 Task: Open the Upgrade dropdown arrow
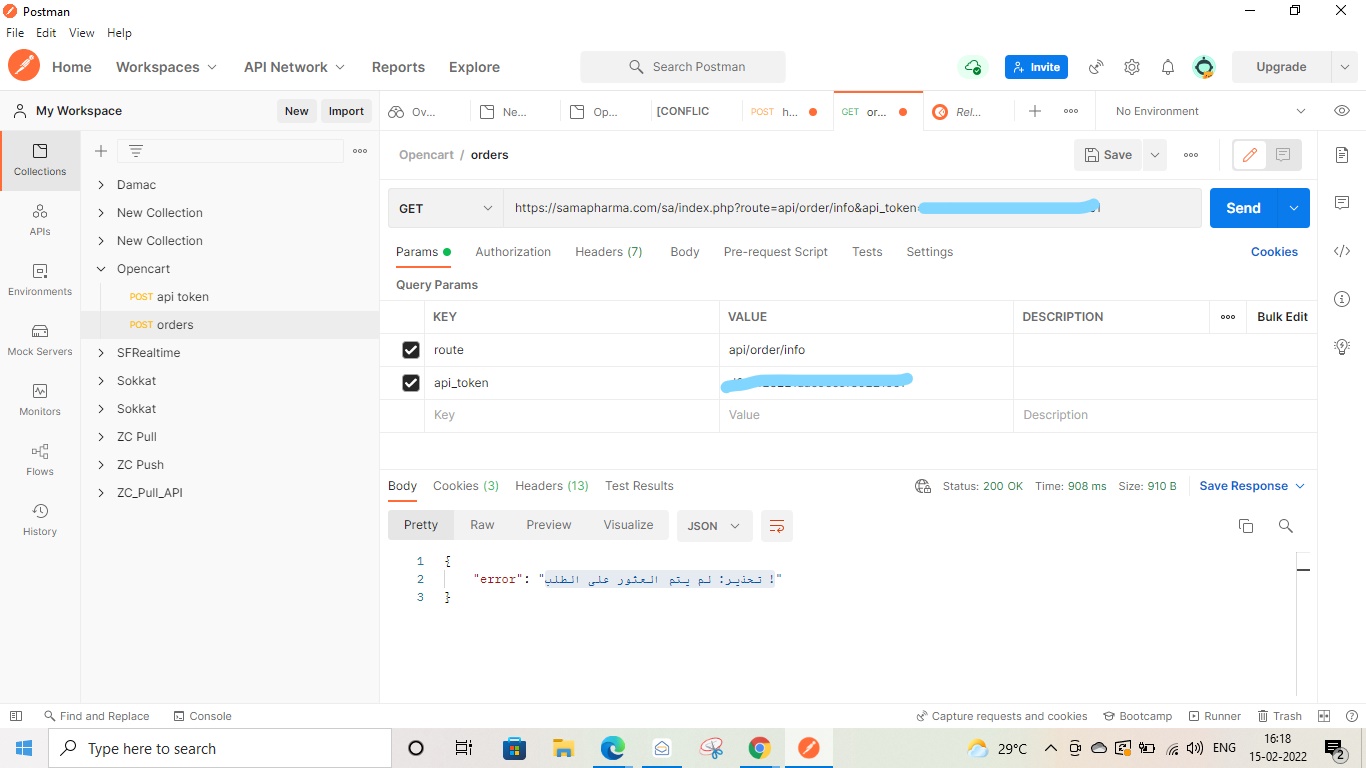pyautogui.click(x=1344, y=67)
